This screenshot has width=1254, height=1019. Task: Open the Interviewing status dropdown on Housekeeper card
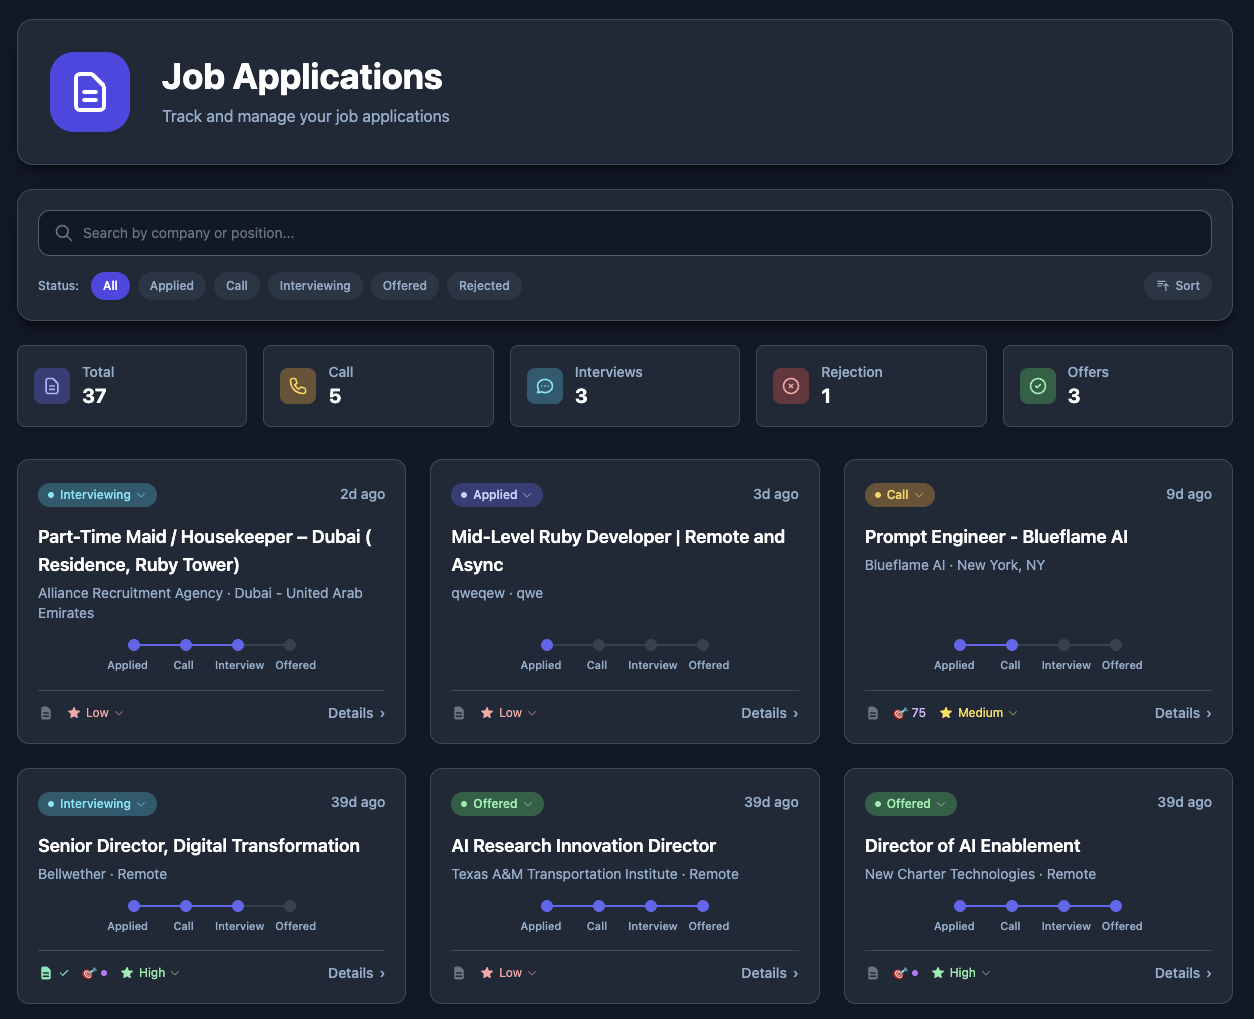pyautogui.click(x=97, y=494)
